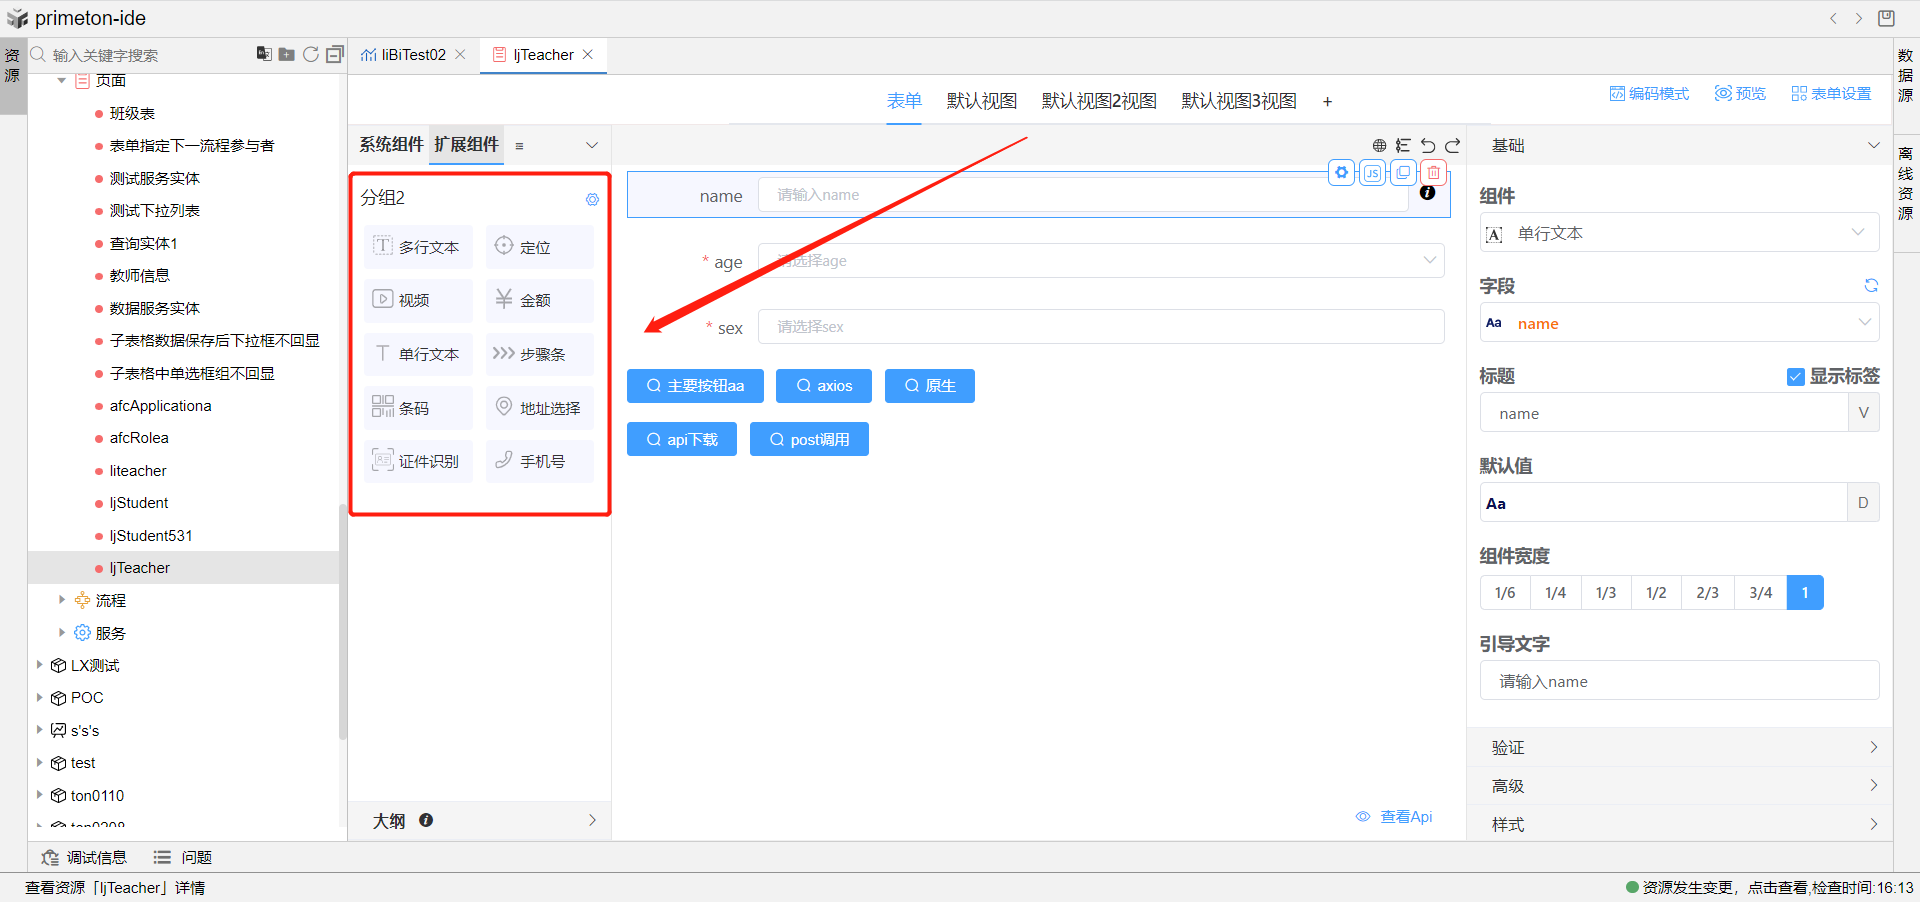Collapse all resource tree nodes

tap(335, 54)
